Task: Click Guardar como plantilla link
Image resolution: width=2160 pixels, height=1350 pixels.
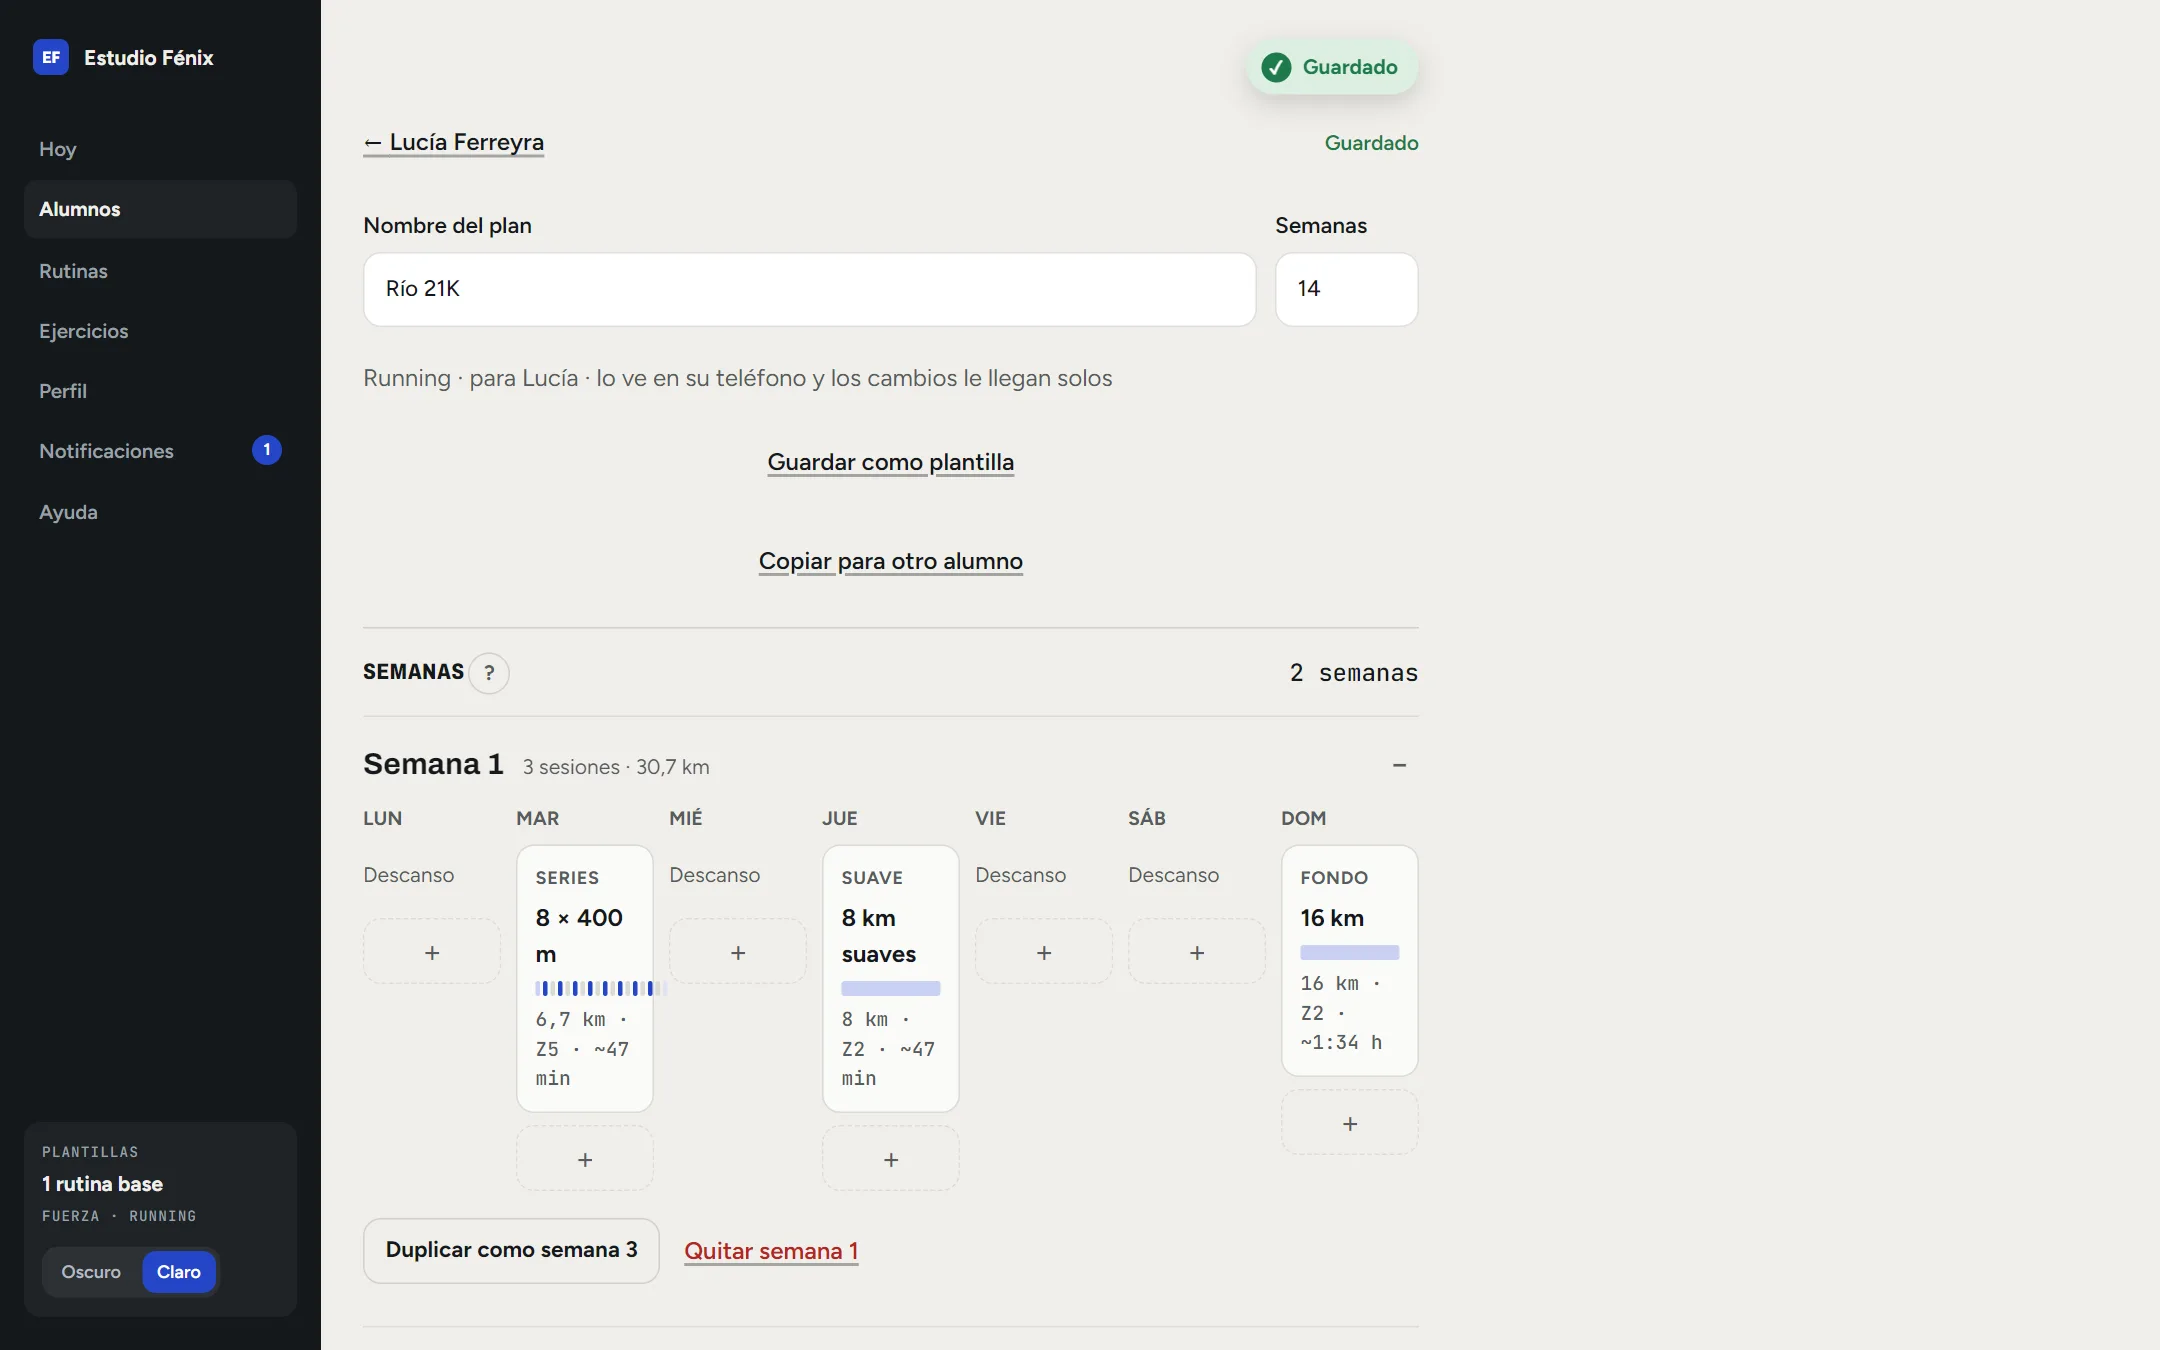Action: pyautogui.click(x=890, y=462)
